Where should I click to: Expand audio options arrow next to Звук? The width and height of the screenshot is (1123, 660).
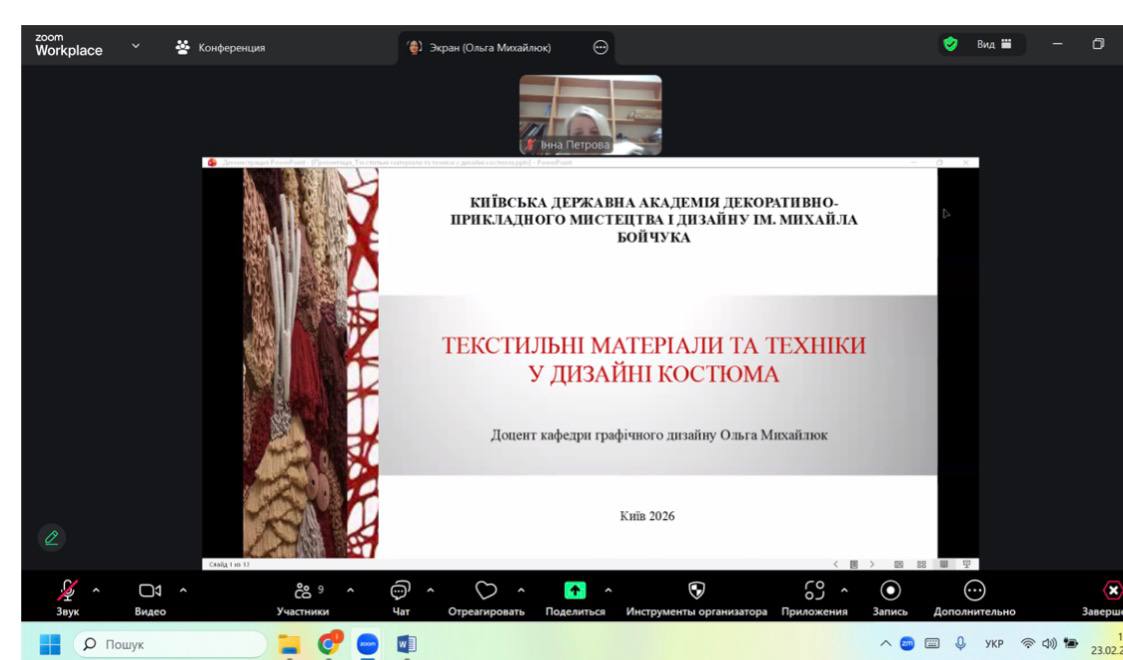(96, 590)
